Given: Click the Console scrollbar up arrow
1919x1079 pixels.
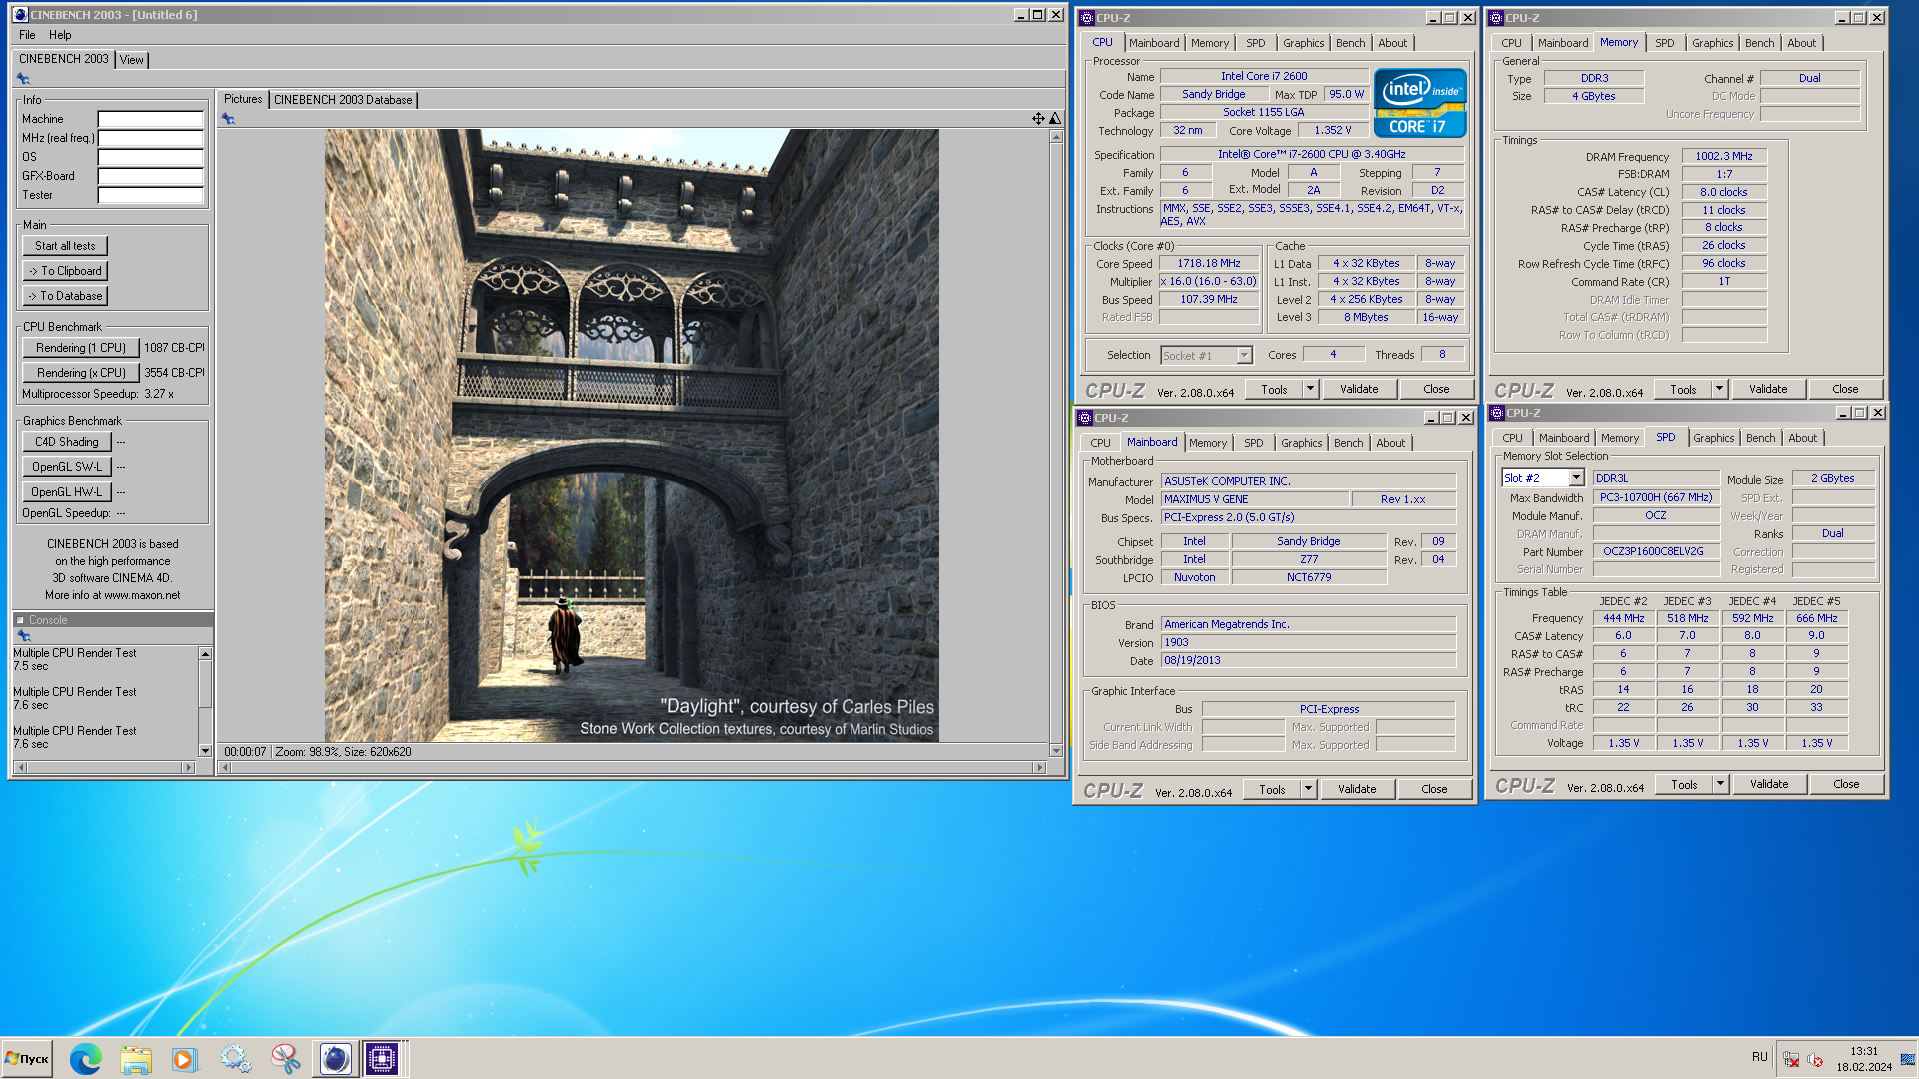Looking at the screenshot, I should point(205,653).
